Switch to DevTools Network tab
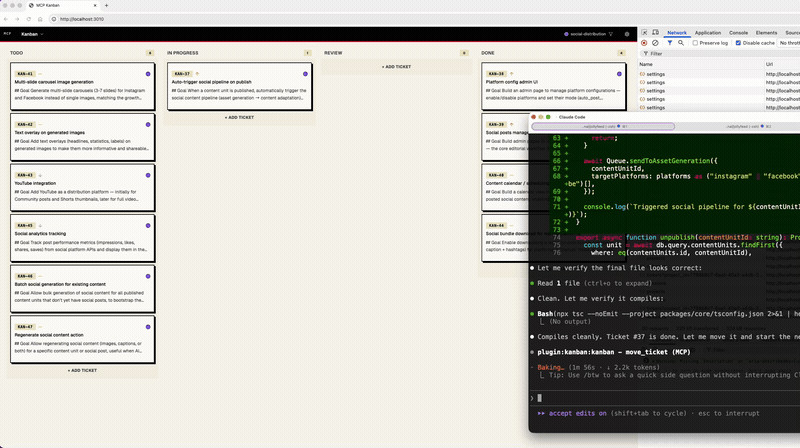Viewport: 800px width, 448px height. [677, 33]
